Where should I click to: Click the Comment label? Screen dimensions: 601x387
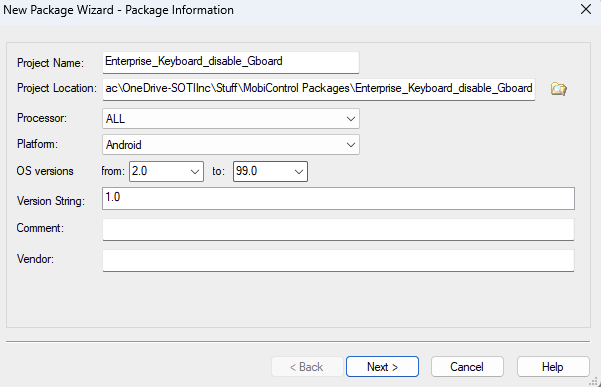coord(40,228)
